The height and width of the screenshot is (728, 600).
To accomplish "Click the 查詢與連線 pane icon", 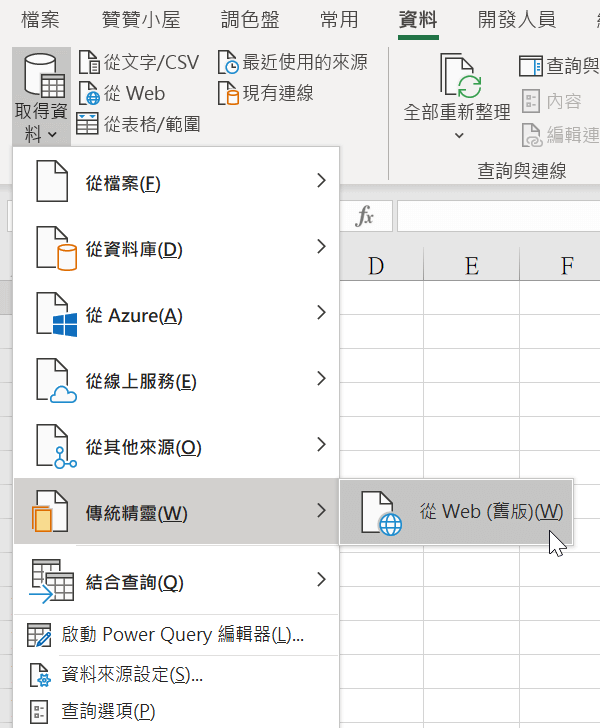I will (531, 66).
